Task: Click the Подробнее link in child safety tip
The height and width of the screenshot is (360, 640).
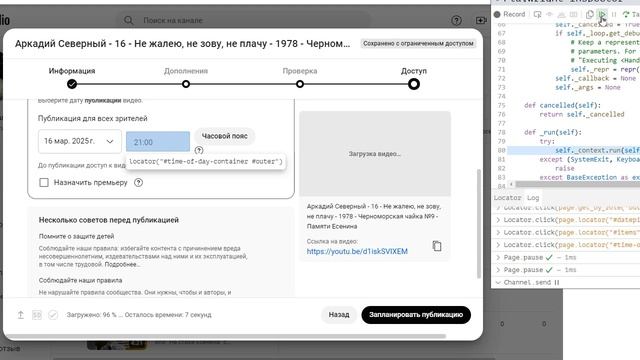Action: click(122, 264)
